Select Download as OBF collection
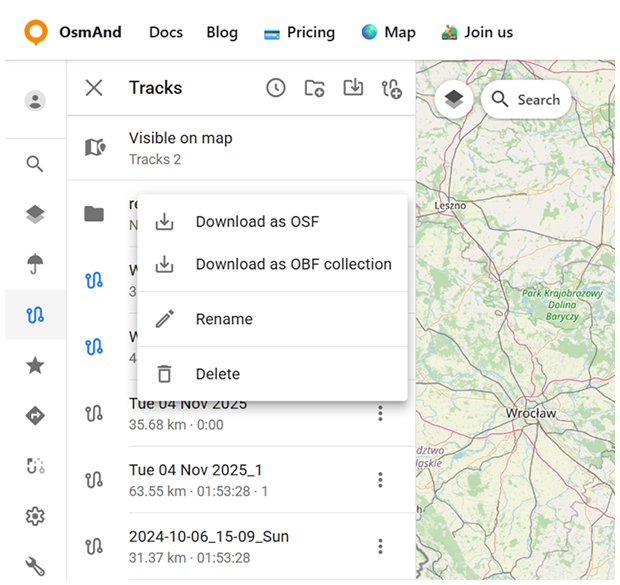The width and height of the screenshot is (620, 585). pos(293,265)
